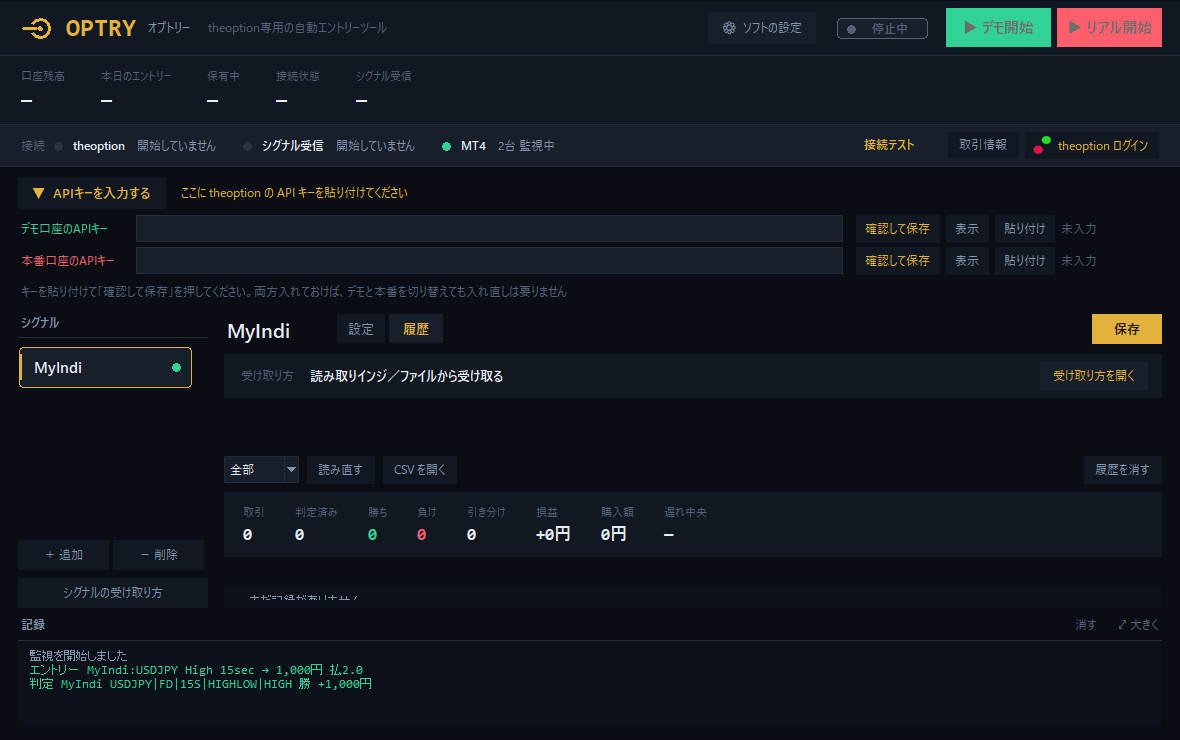Open the CSV with CSV を開く

[420, 470]
